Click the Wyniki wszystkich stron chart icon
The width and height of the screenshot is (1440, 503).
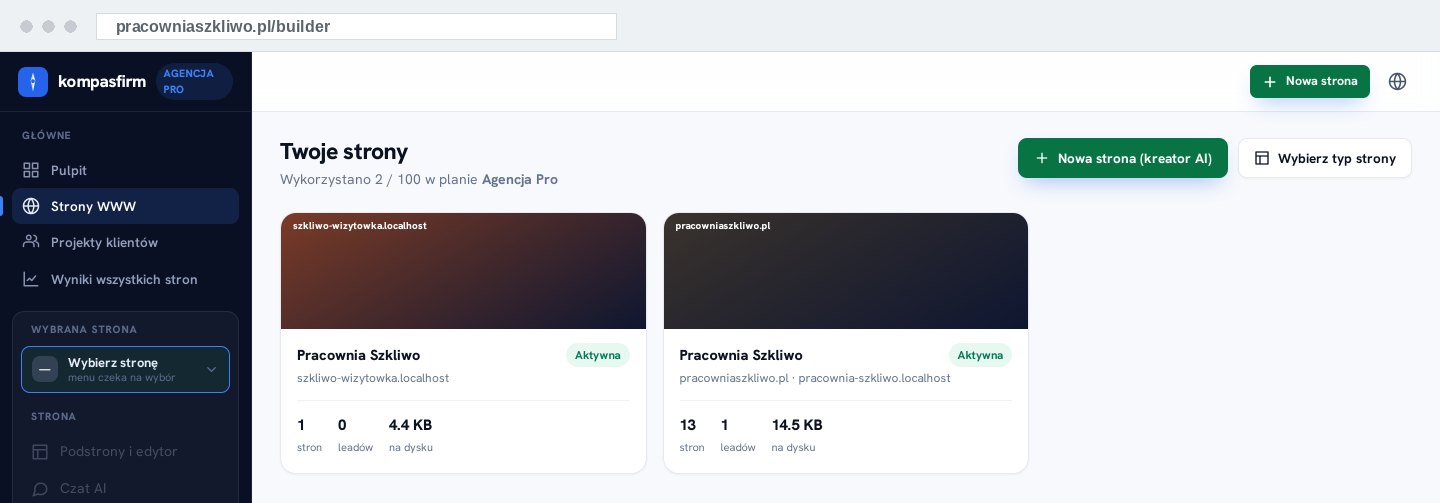pos(31,279)
